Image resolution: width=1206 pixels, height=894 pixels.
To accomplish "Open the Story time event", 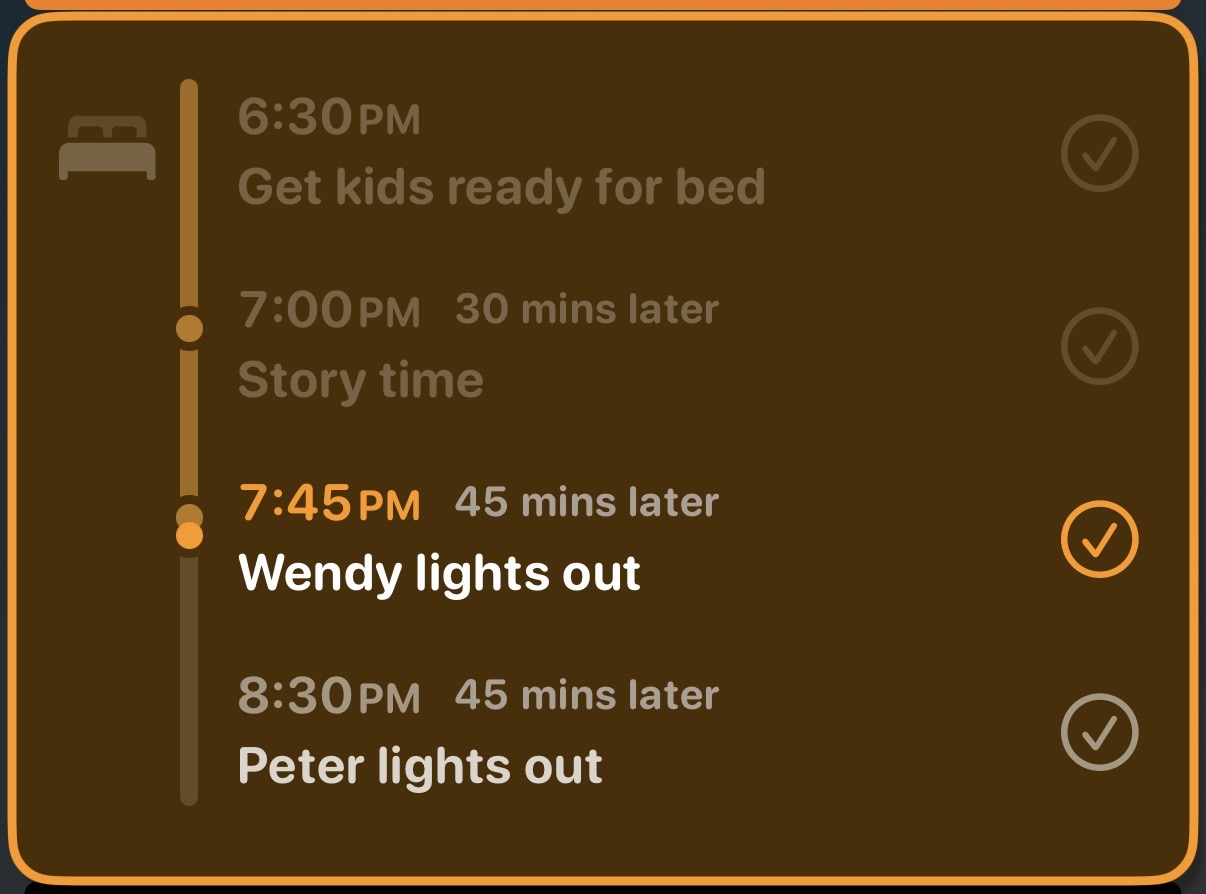I will (x=360, y=380).
